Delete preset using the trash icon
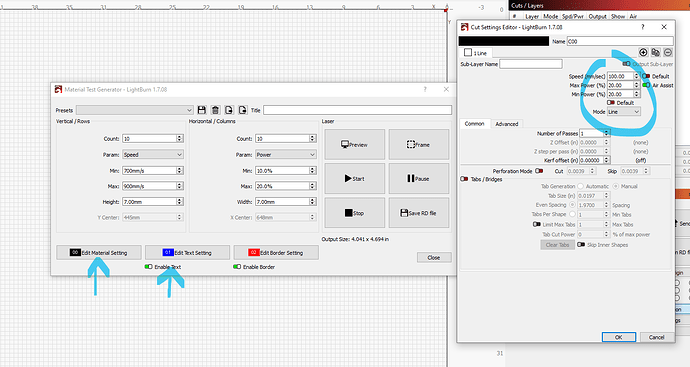 coord(215,110)
